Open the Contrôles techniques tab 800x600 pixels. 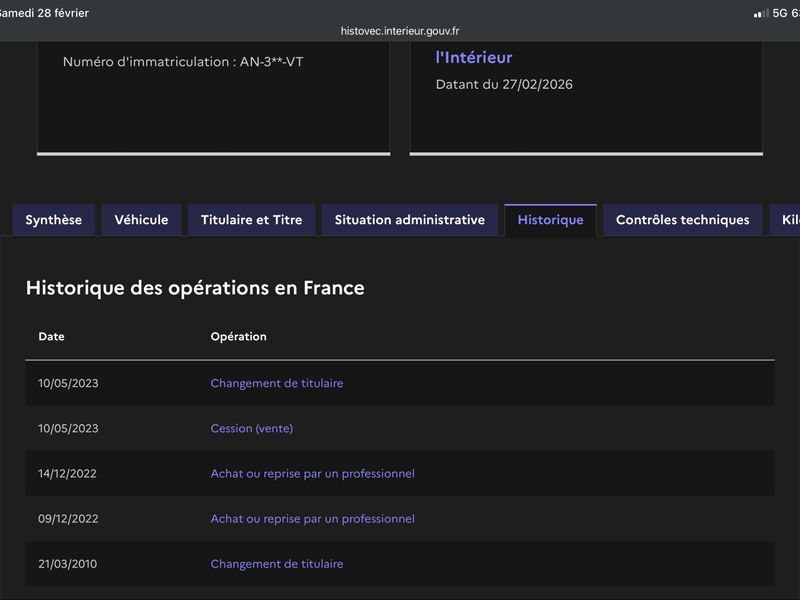coord(682,220)
